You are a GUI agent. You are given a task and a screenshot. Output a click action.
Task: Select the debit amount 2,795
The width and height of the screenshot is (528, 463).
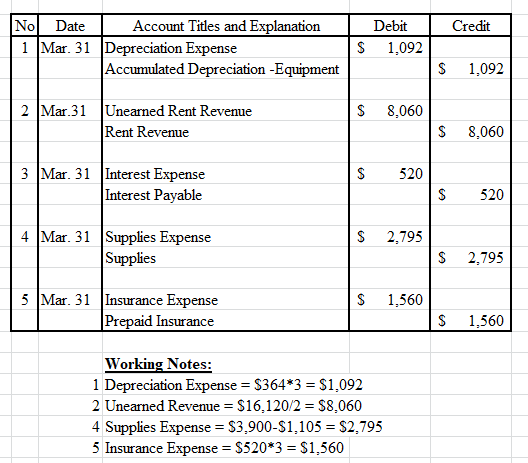click(x=390, y=237)
